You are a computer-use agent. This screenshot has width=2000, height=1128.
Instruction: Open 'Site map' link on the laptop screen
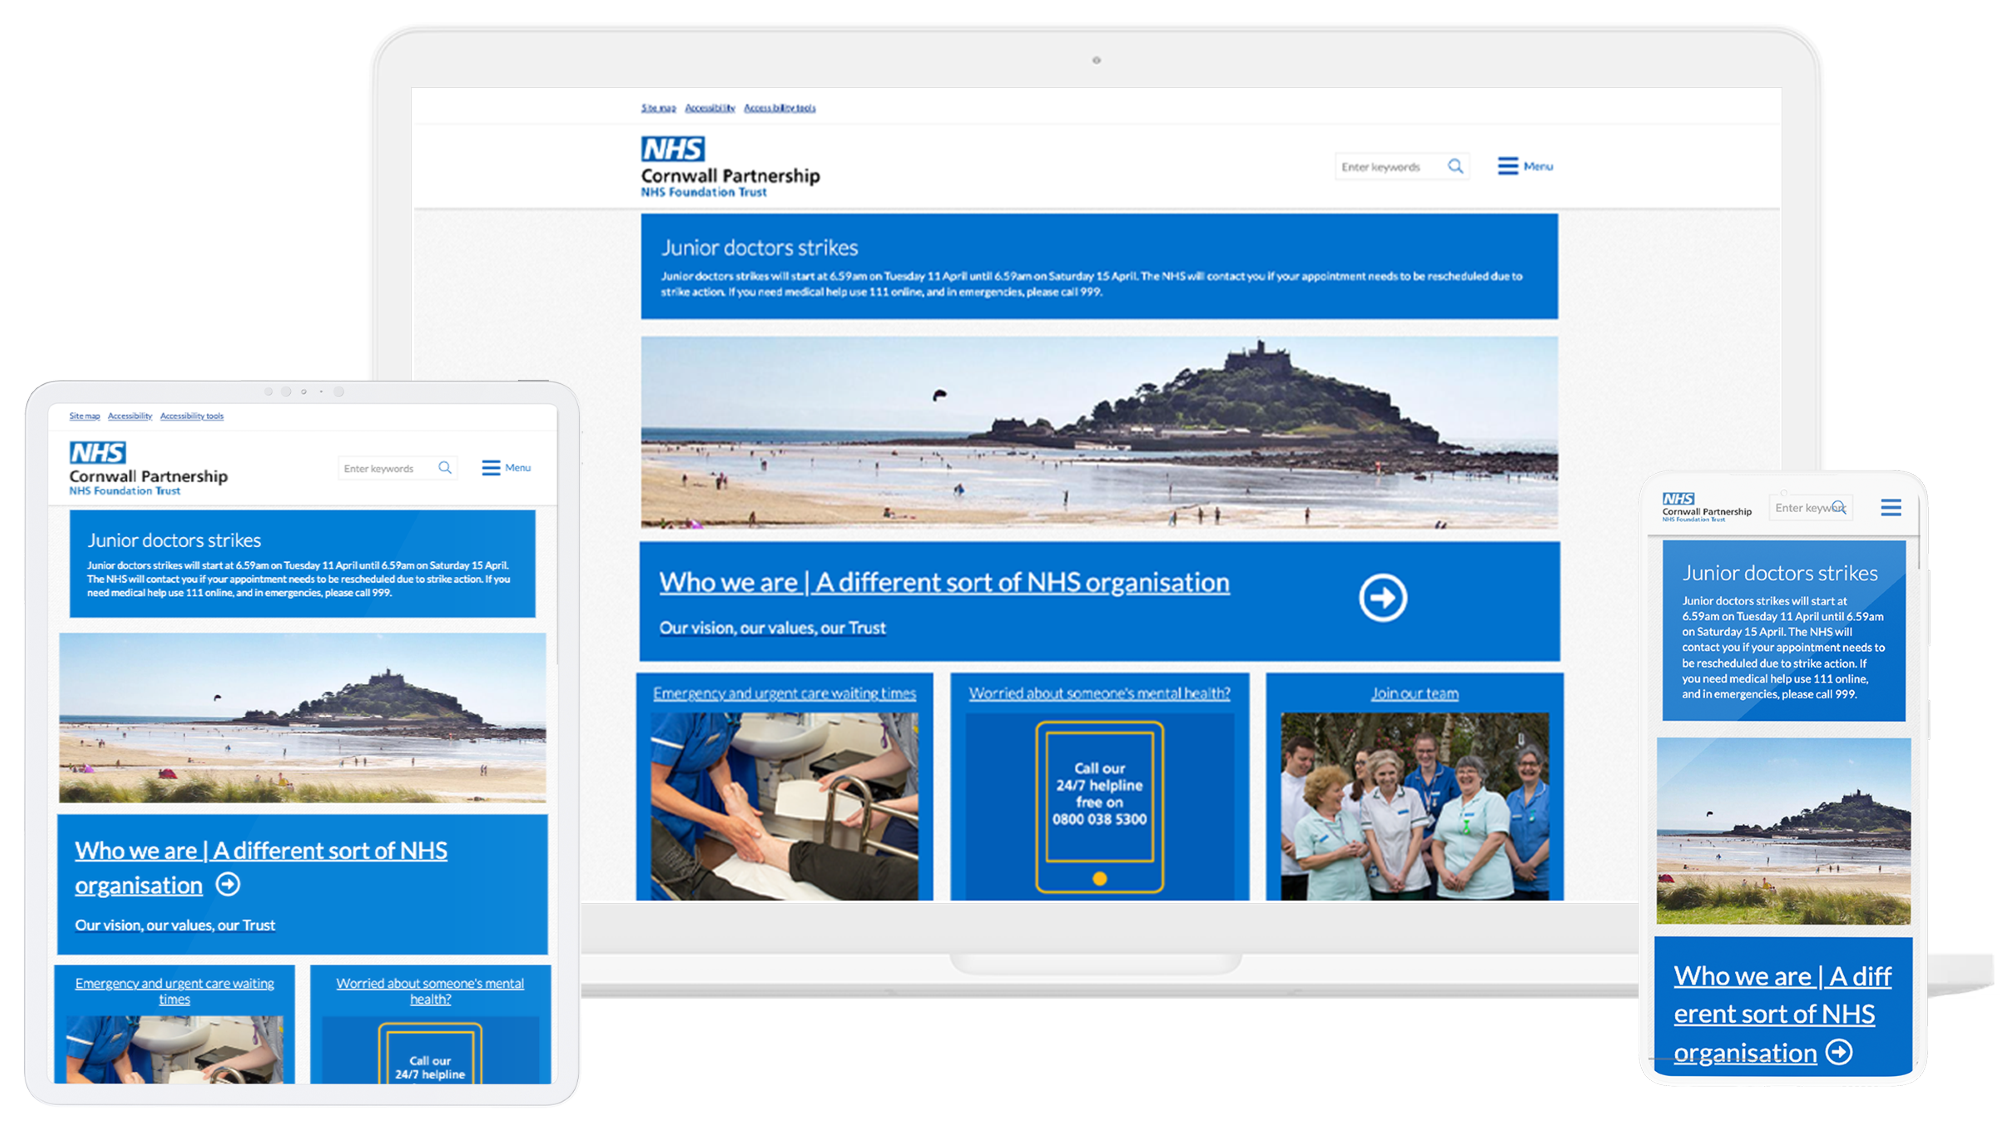click(658, 108)
